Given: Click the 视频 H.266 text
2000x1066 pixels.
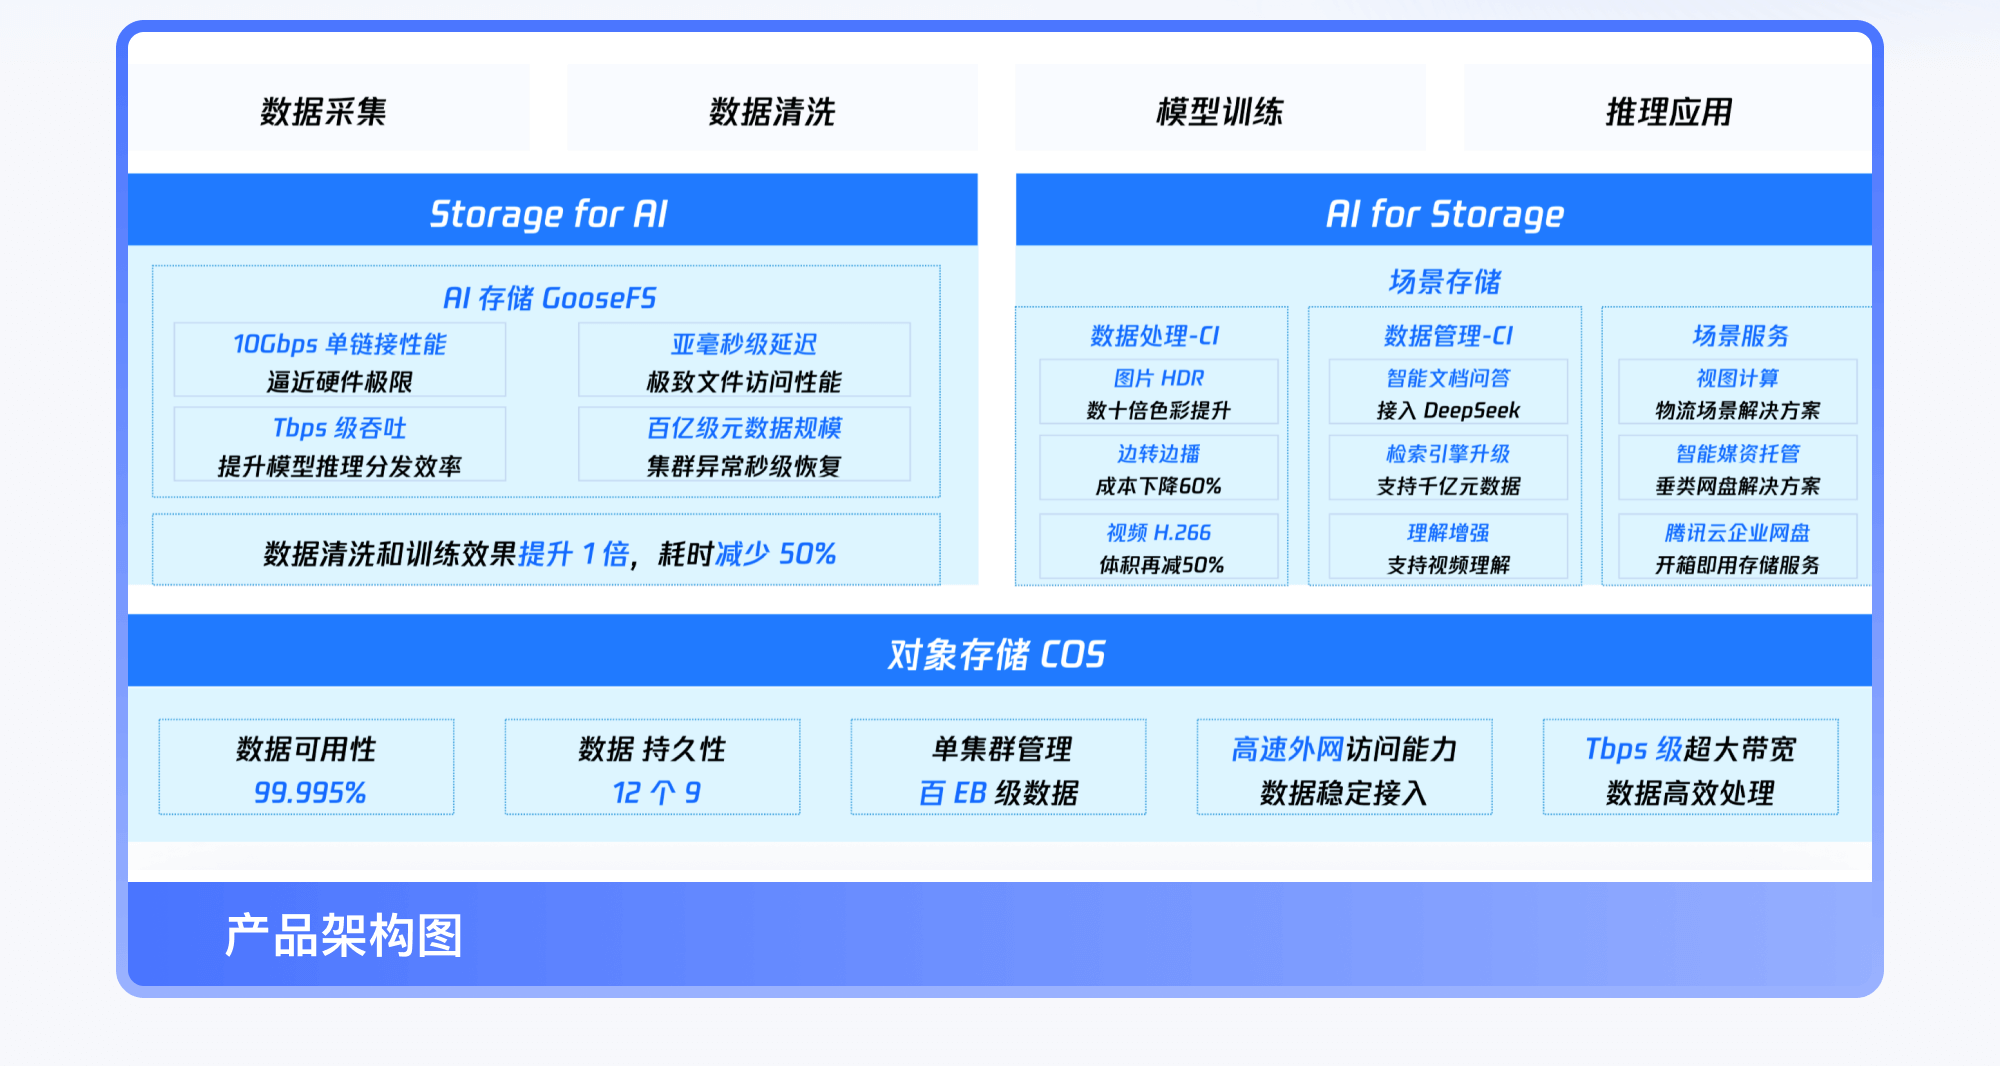Looking at the screenshot, I should (1159, 533).
